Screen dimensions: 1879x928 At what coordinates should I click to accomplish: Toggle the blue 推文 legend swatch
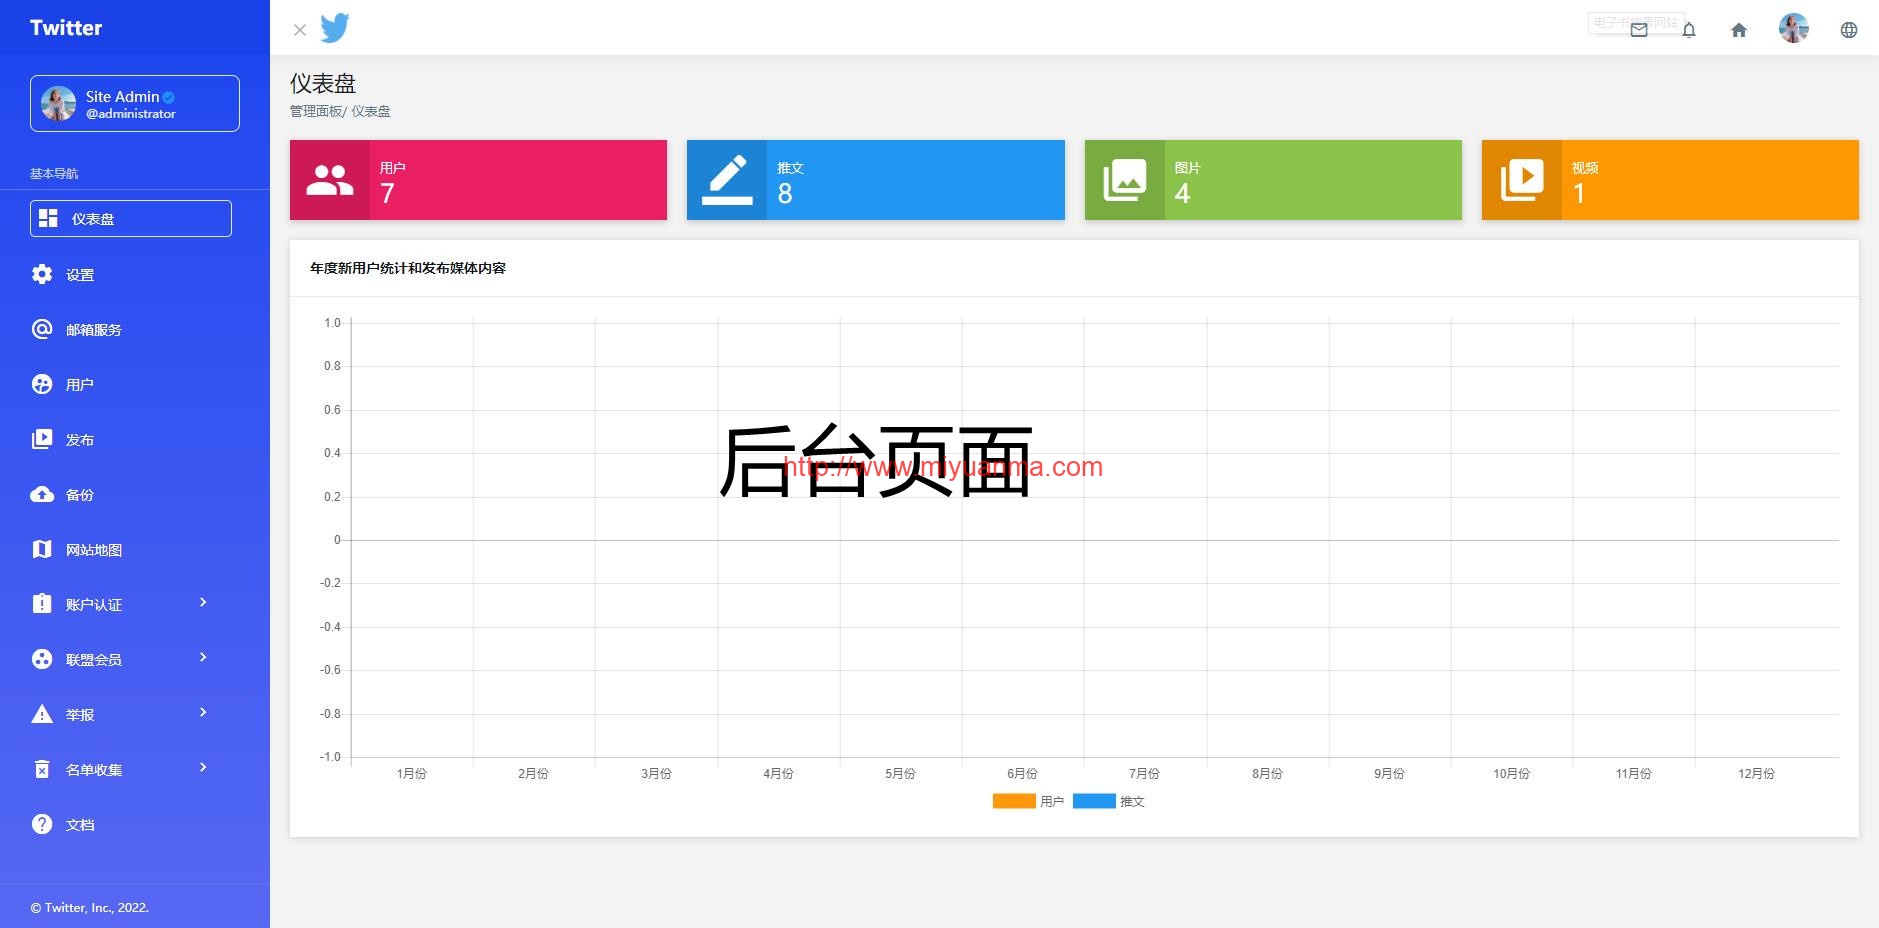coord(1094,801)
